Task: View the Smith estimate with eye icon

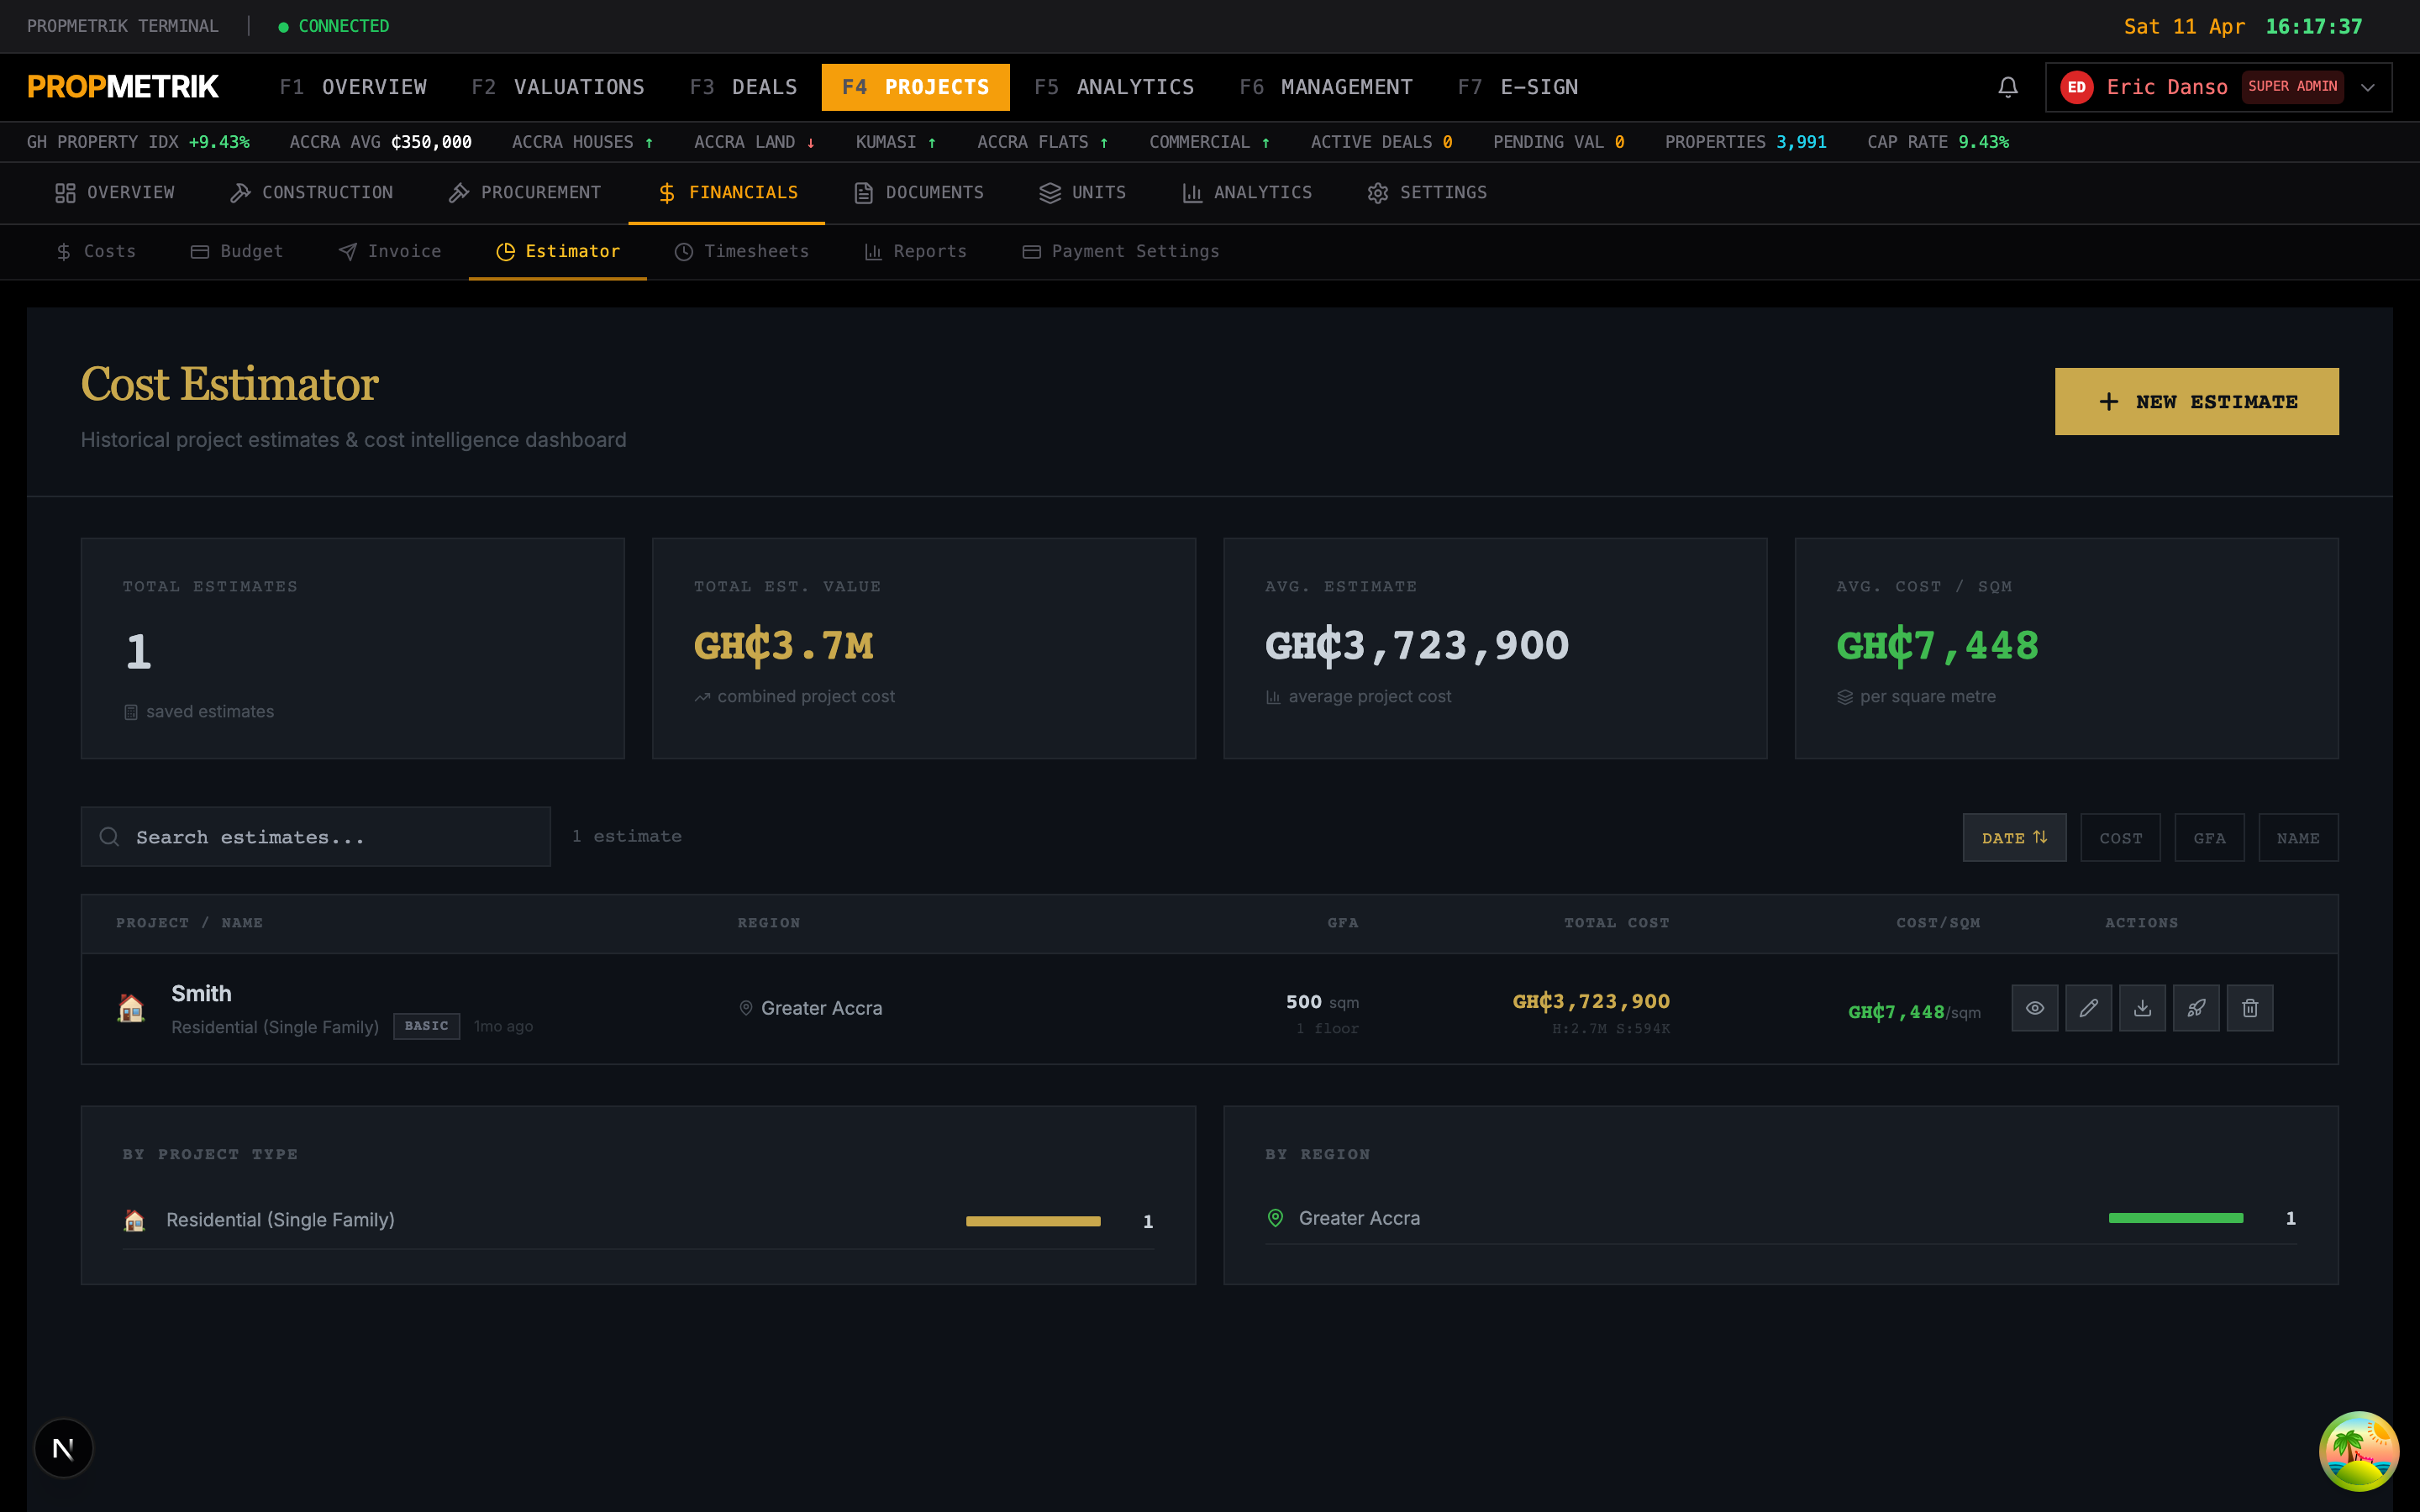Action: coord(2035,1008)
